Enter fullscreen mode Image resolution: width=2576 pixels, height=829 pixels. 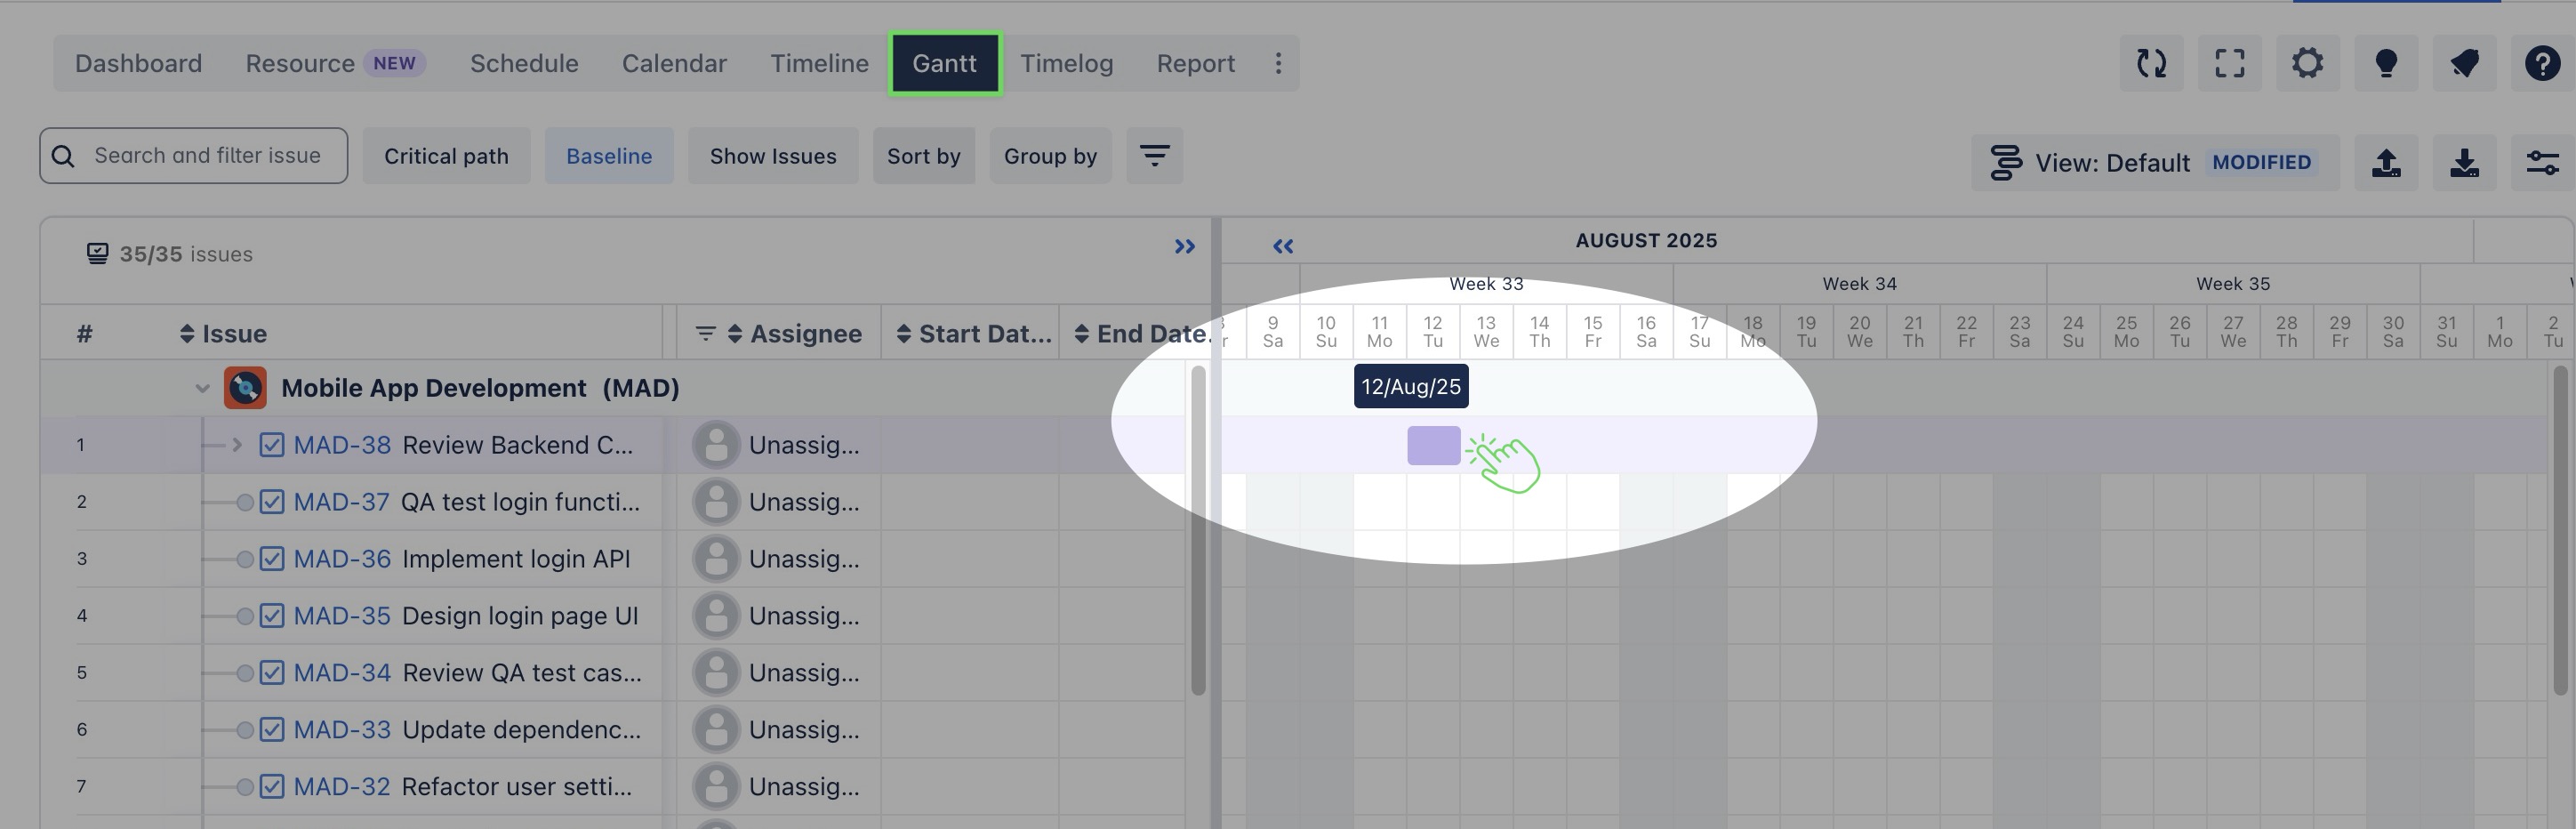coord(2229,64)
